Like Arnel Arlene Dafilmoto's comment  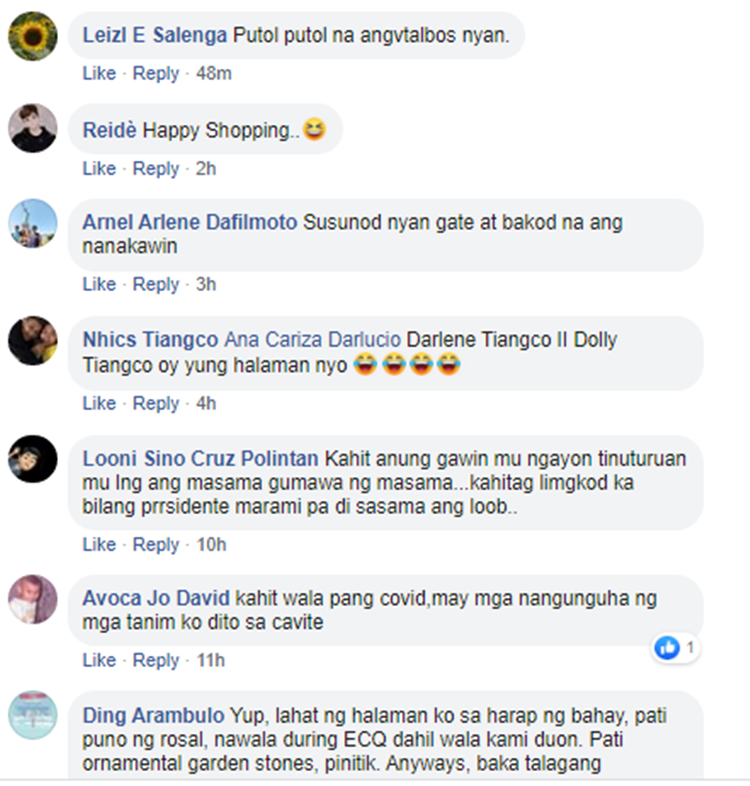click(x=99, y=284)
